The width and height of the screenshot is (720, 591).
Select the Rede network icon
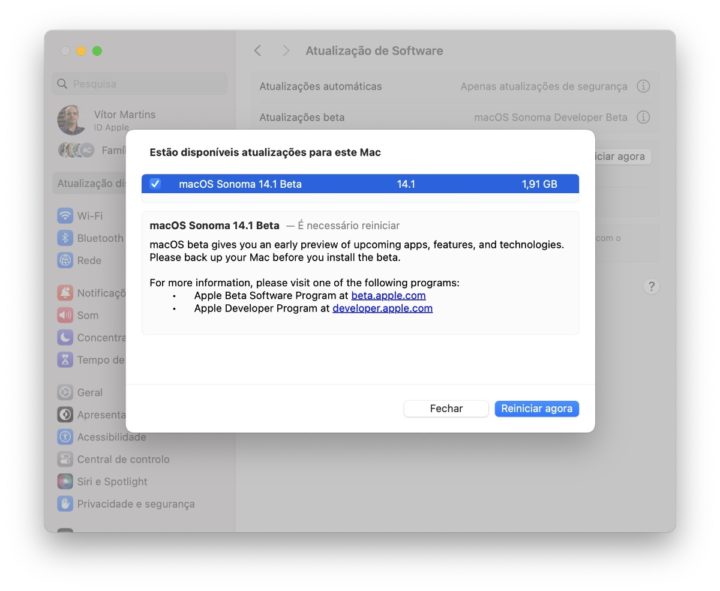pyautogui.click(x=65, y=260)
